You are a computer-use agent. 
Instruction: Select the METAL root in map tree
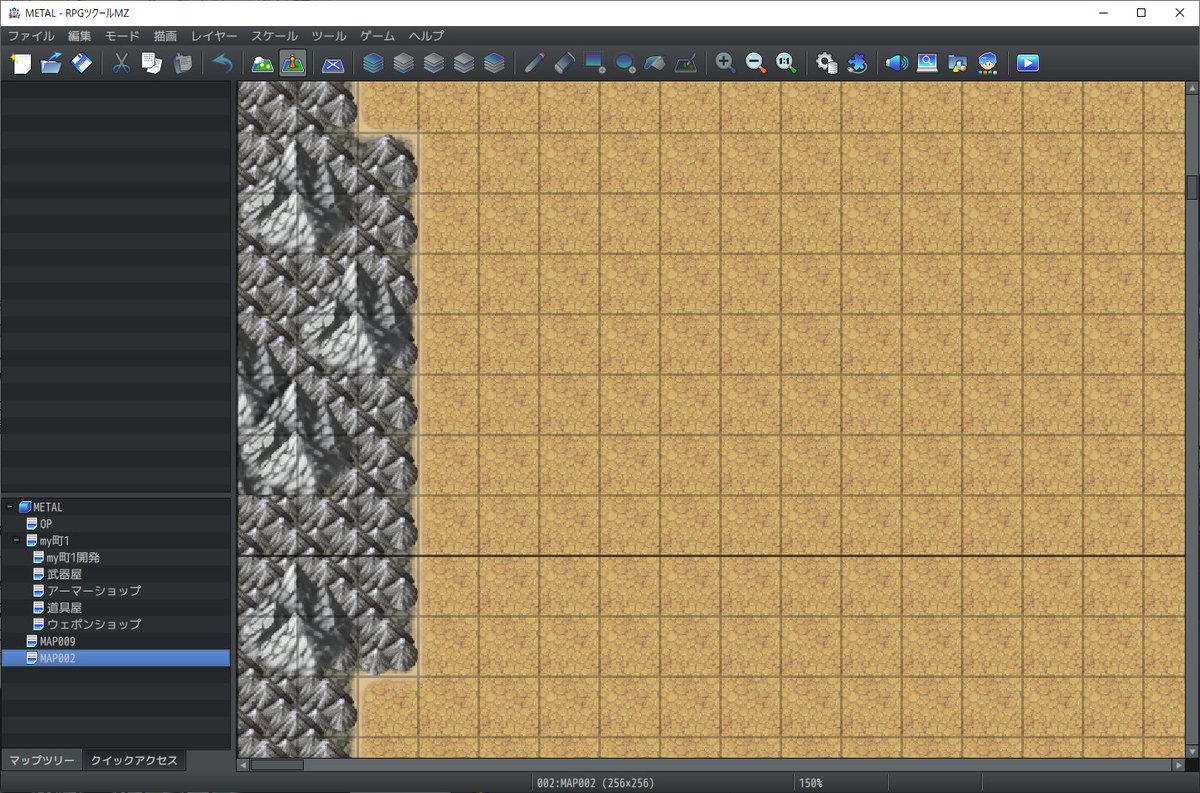point(46,507)
